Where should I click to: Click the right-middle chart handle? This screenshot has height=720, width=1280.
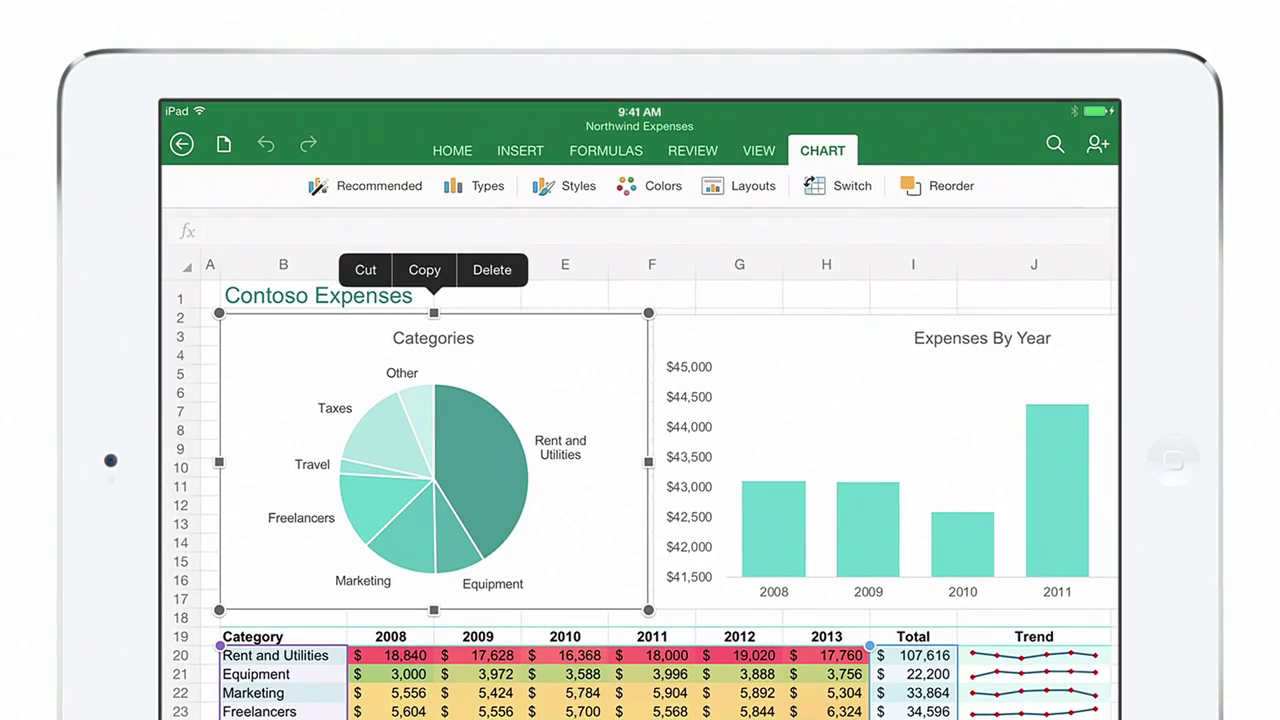pyautogui.click(x=648, y=462)
